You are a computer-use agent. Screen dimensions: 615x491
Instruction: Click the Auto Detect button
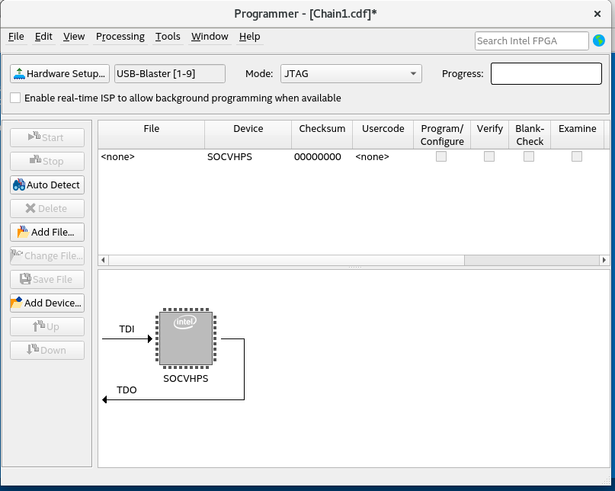click(47, 185)
